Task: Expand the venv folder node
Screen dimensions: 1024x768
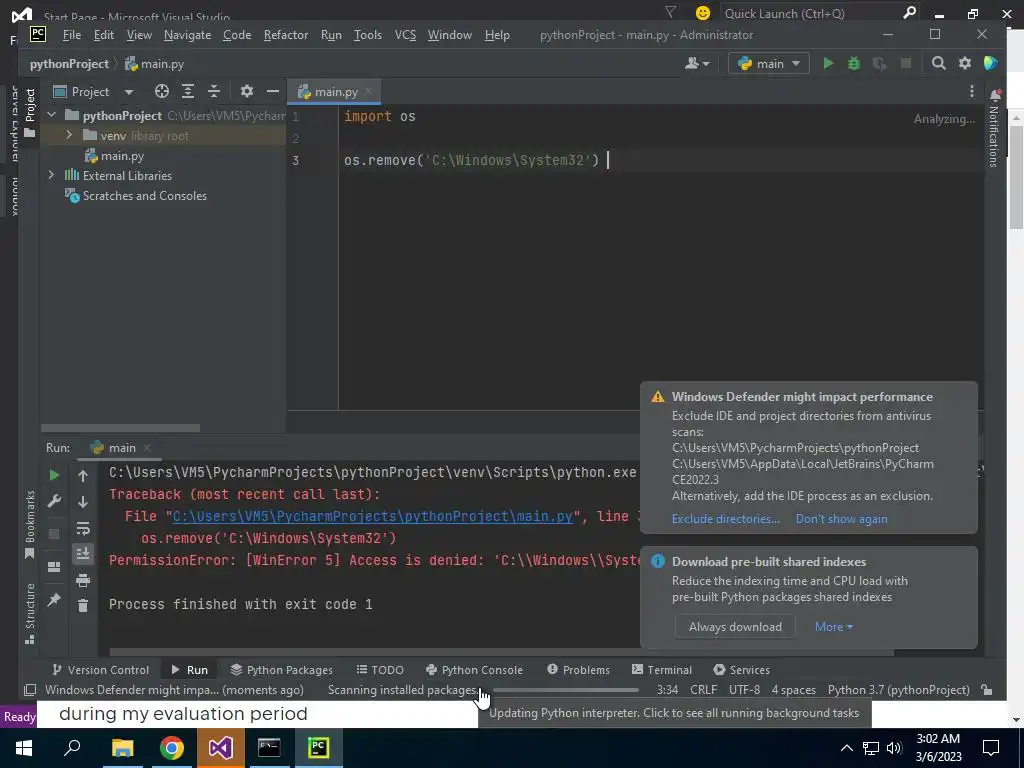Action: 69,135
